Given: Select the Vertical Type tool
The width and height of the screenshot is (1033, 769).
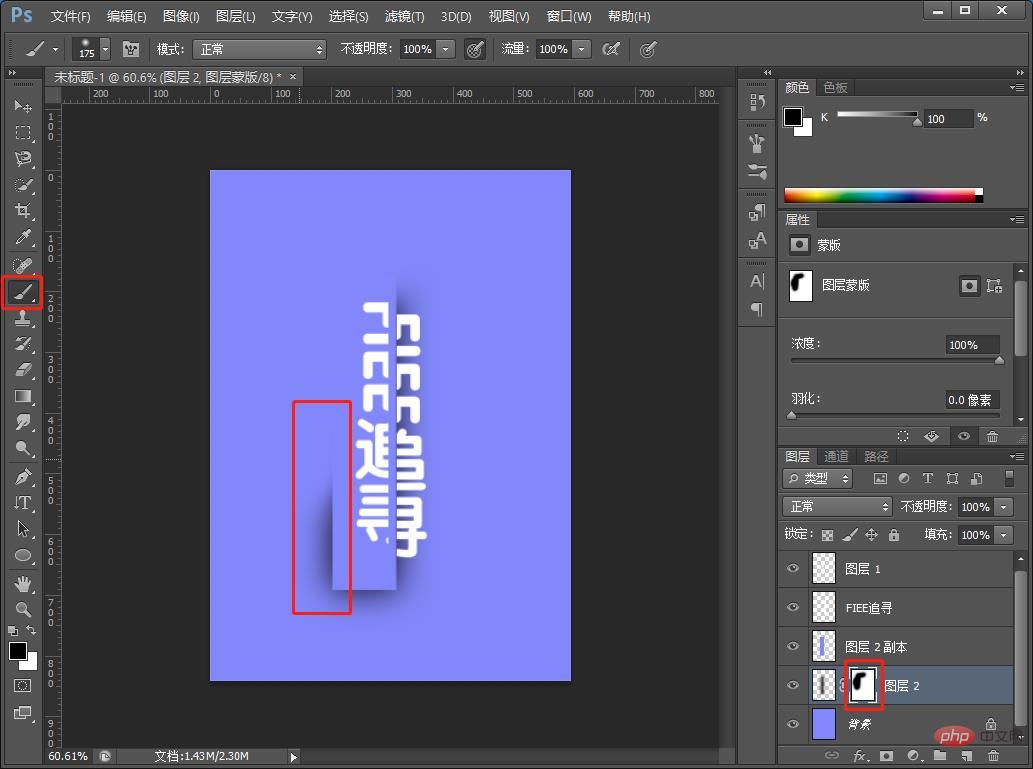Looking at the screenshot, I should 23,503.
